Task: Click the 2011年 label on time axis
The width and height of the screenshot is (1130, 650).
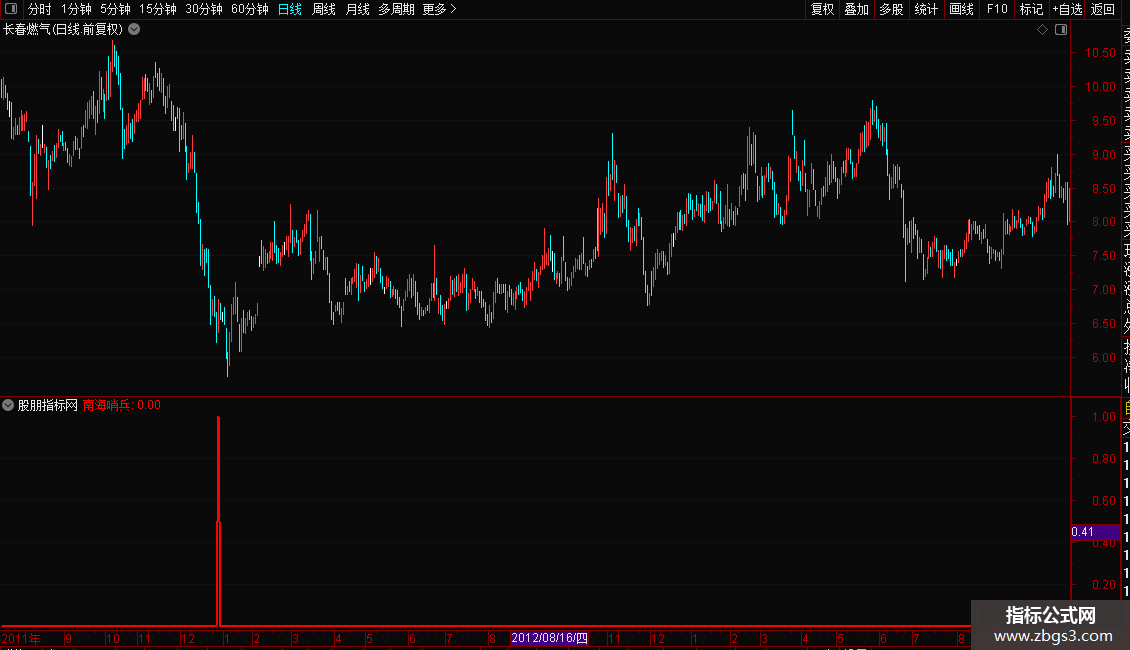Action: [21, 638]
